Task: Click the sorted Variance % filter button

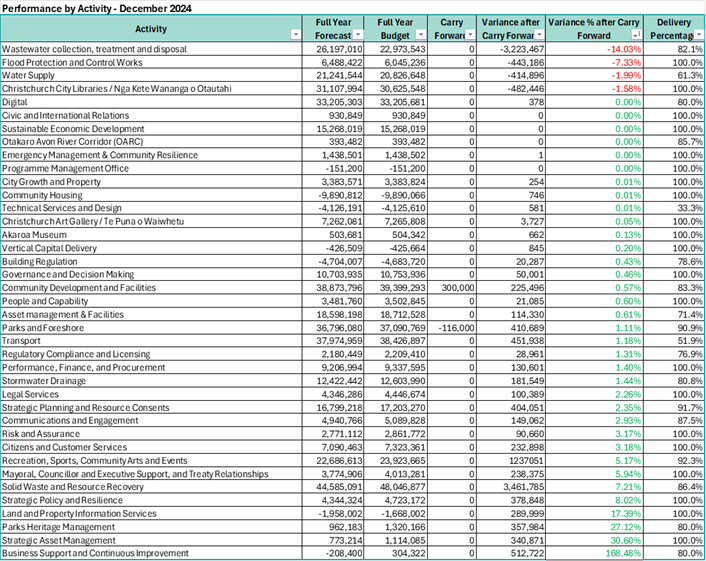Action: click(637, 35)
